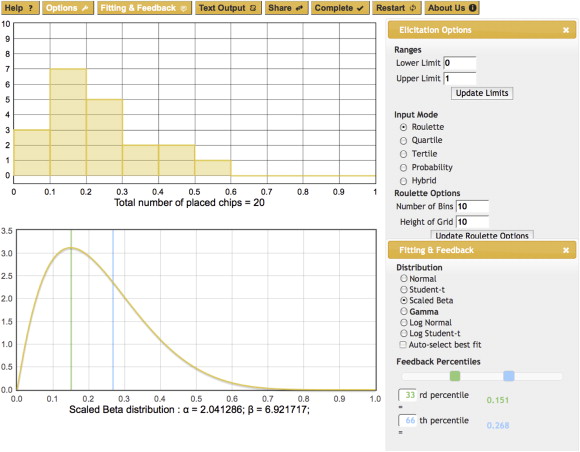Close the Fitting & Feedback panel
The height and width of the screenshot is (452, 580).
tap(566, 250)
